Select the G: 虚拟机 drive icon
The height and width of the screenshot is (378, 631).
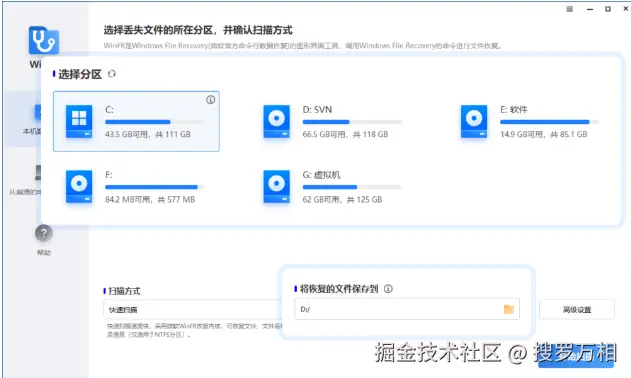[276, 186]
